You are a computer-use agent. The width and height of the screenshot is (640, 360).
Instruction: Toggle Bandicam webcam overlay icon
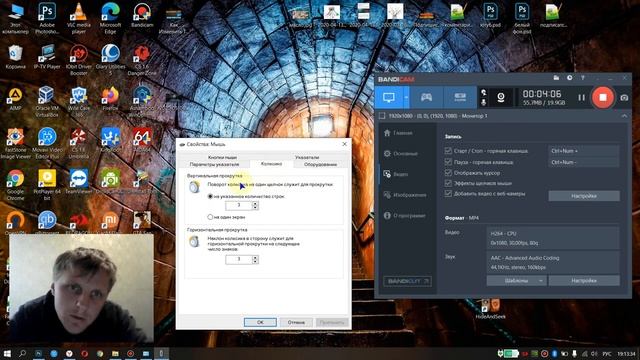click(x=501, y=97)
